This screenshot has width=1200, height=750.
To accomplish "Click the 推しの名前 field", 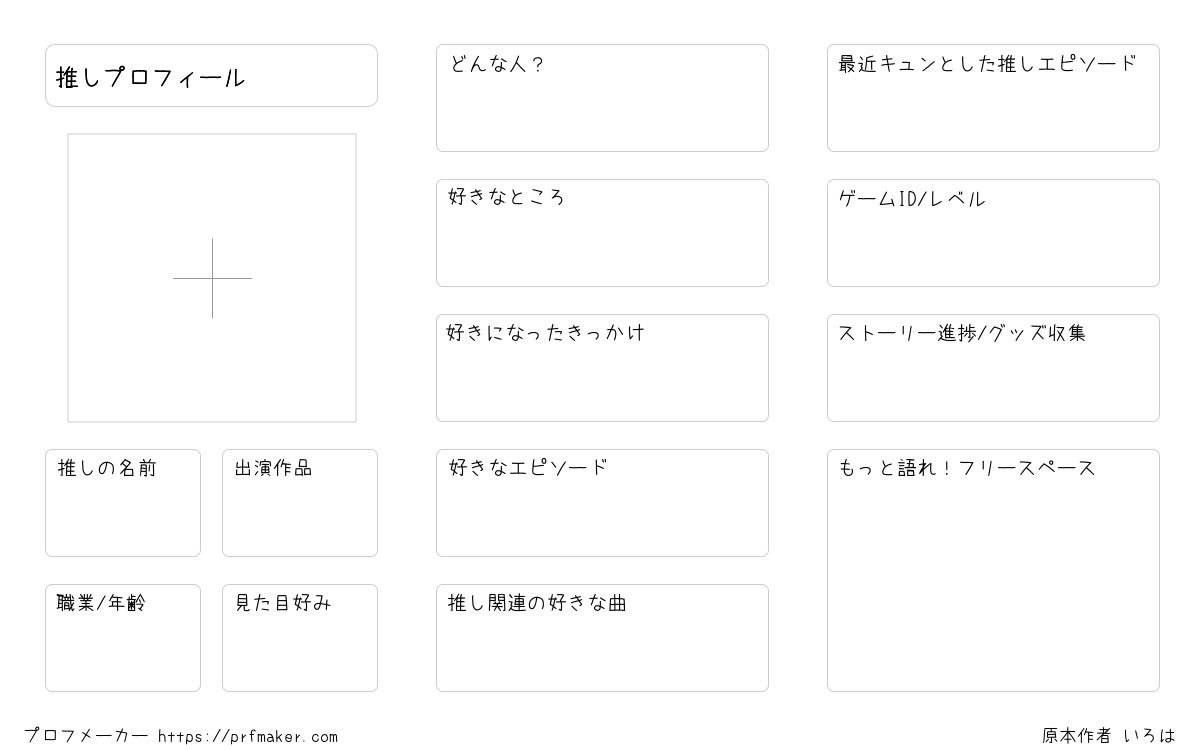I will (123, 503).
